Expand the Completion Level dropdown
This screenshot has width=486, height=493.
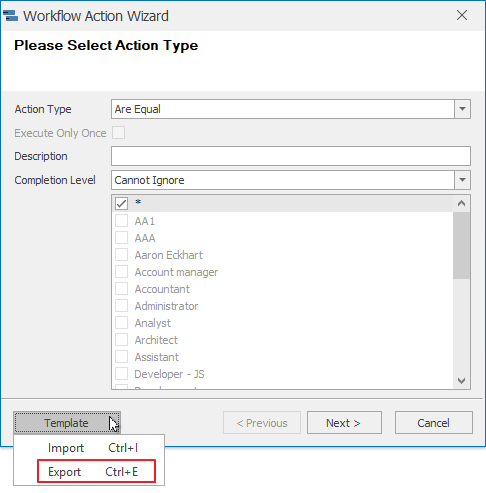(x=462, y=180)
